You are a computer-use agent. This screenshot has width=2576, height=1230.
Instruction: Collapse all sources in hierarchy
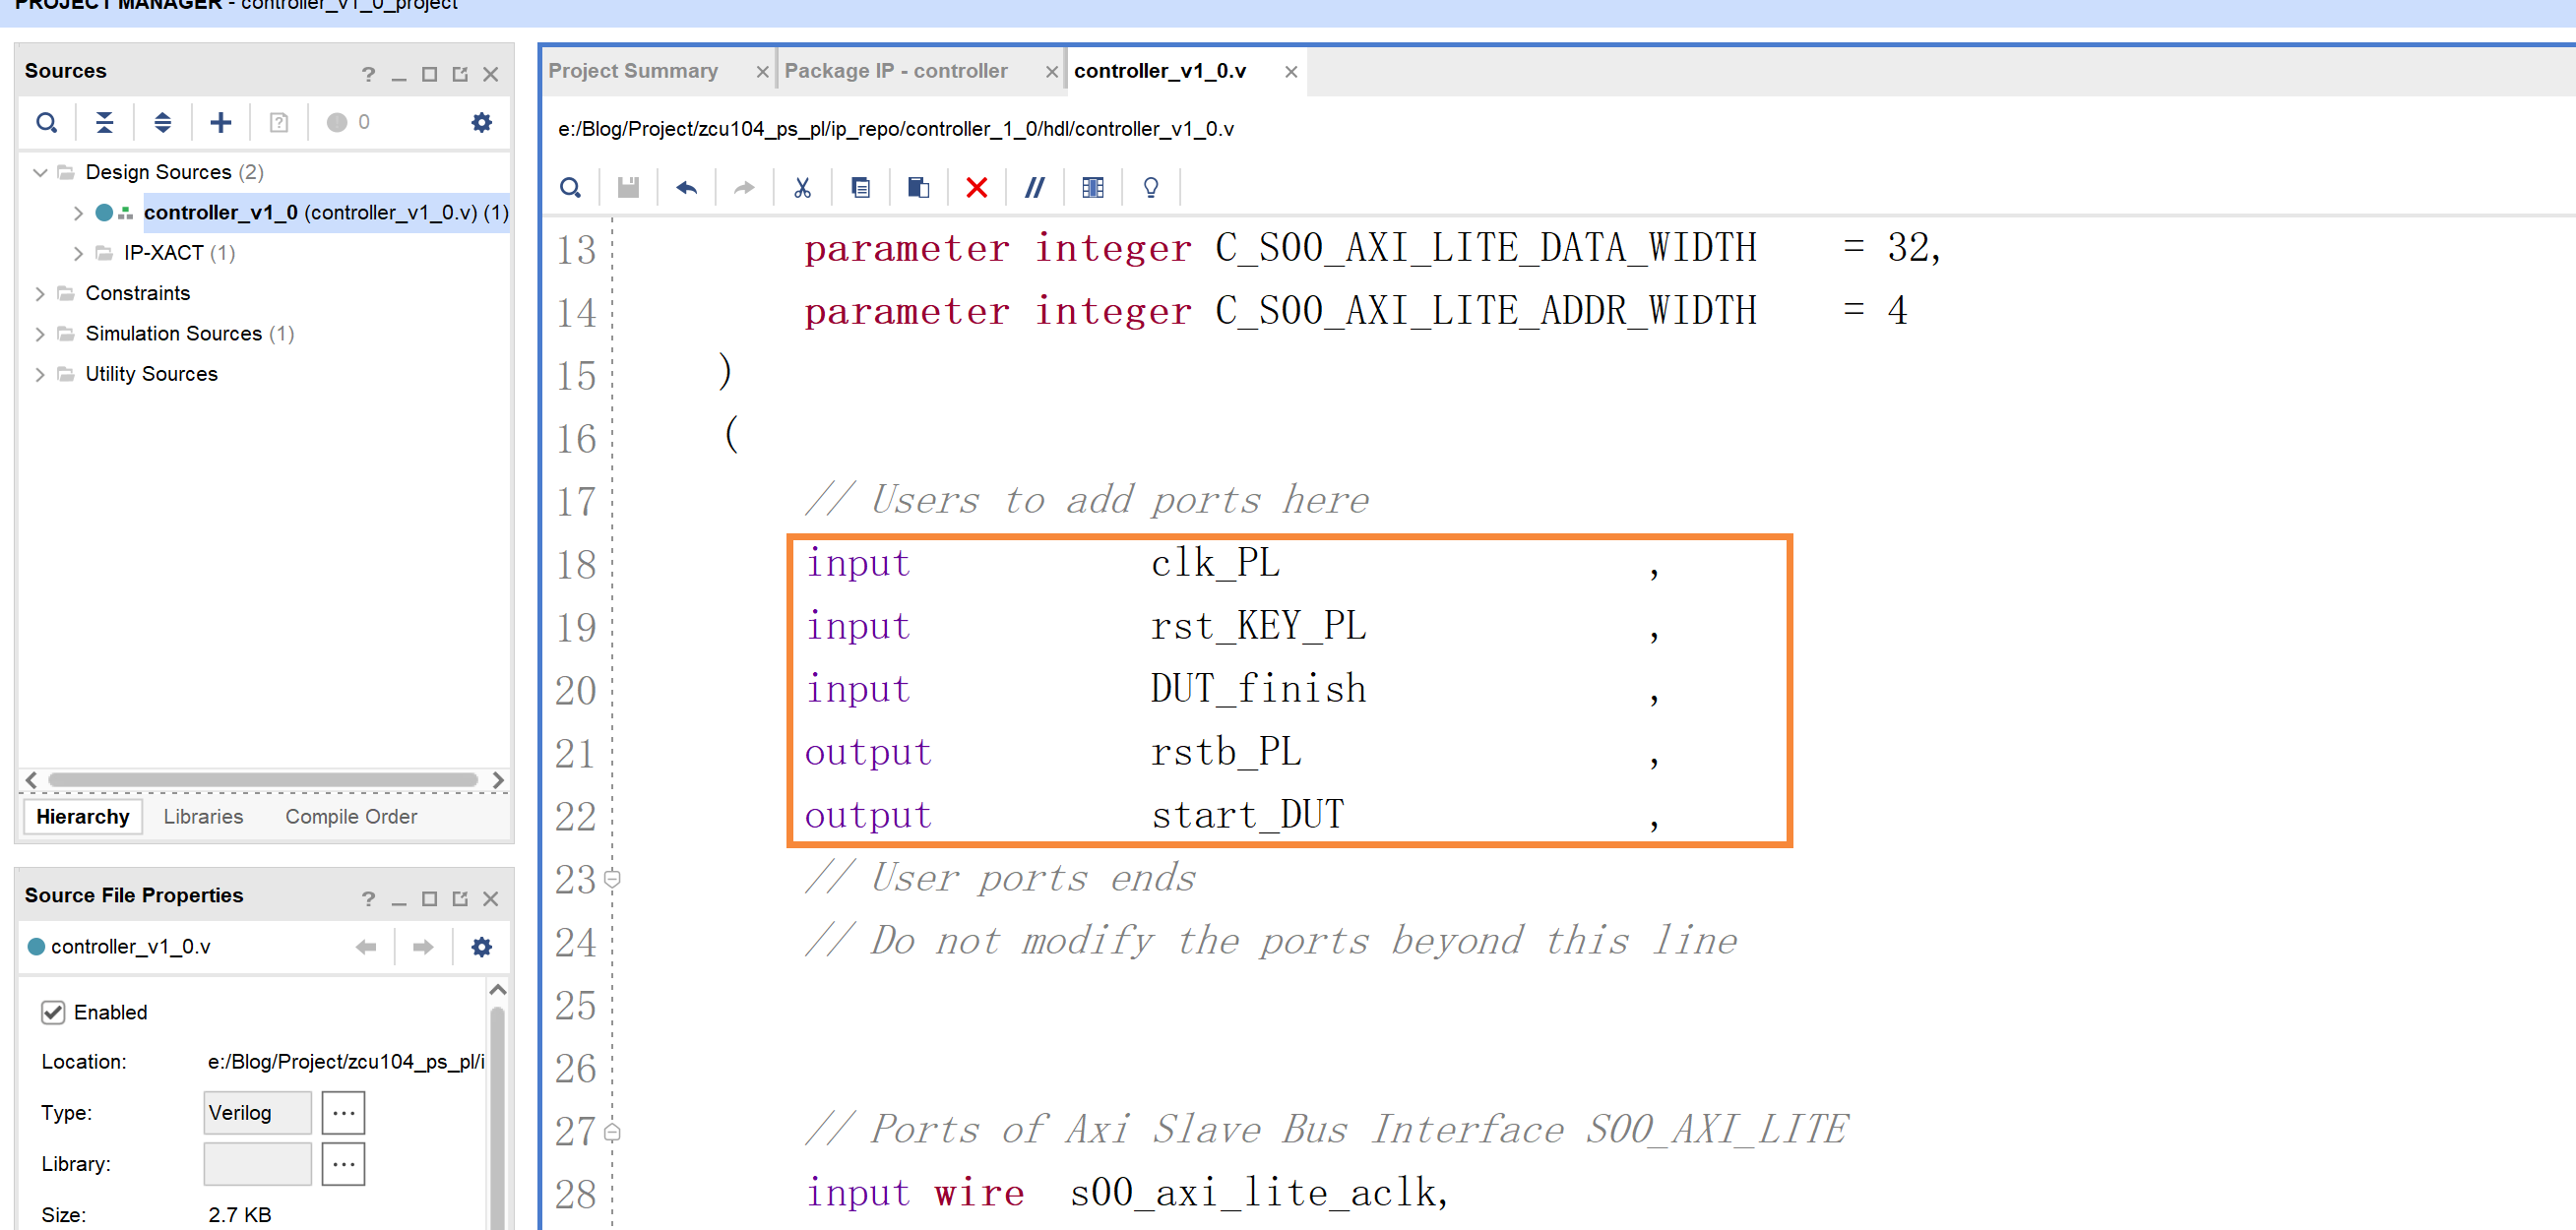coord(104,122)
